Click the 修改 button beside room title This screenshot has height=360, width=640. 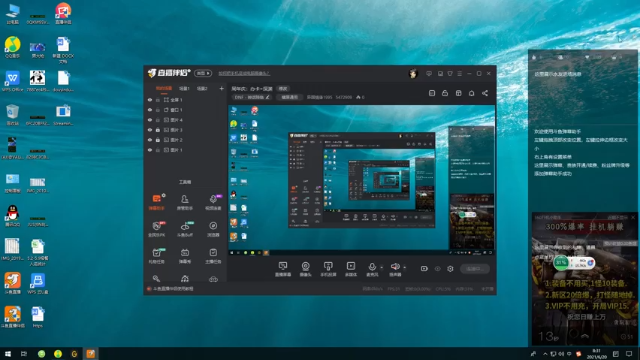283,89
